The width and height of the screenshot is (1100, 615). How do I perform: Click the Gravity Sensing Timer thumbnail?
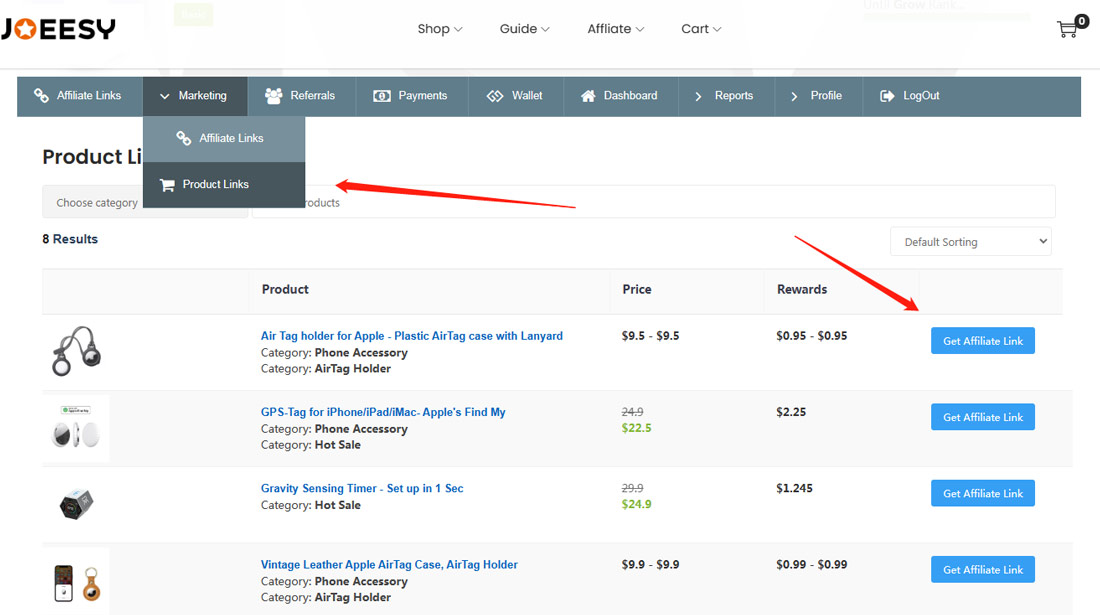(x=76, y=504)
